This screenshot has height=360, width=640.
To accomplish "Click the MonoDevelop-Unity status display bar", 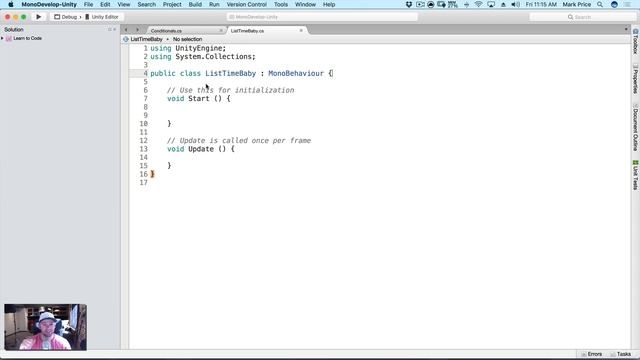I will pos(322,17).
